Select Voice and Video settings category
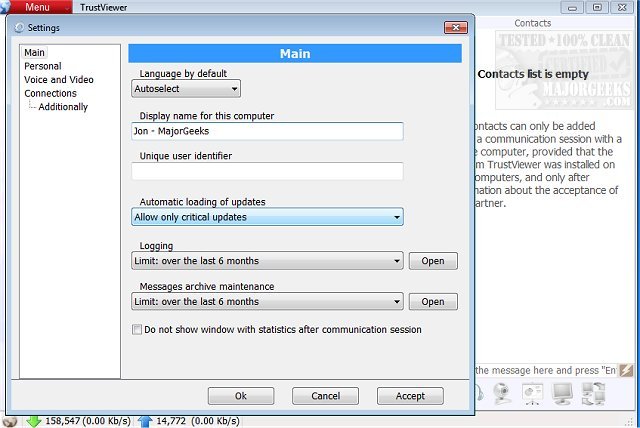This screenshot has width=640, height=428. 59,80
